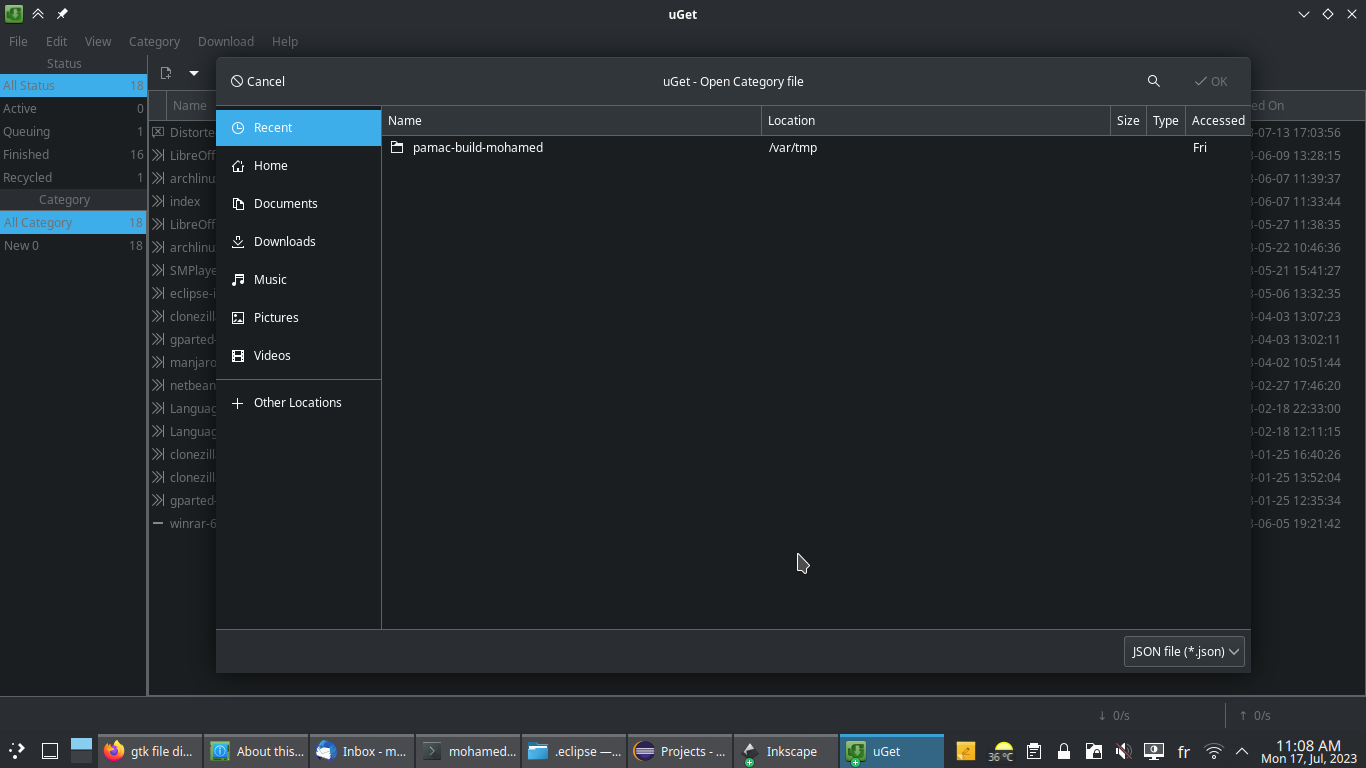Open the View menu in uGet
Viewport: 1366px width, 768px height.
coord(98,41)
